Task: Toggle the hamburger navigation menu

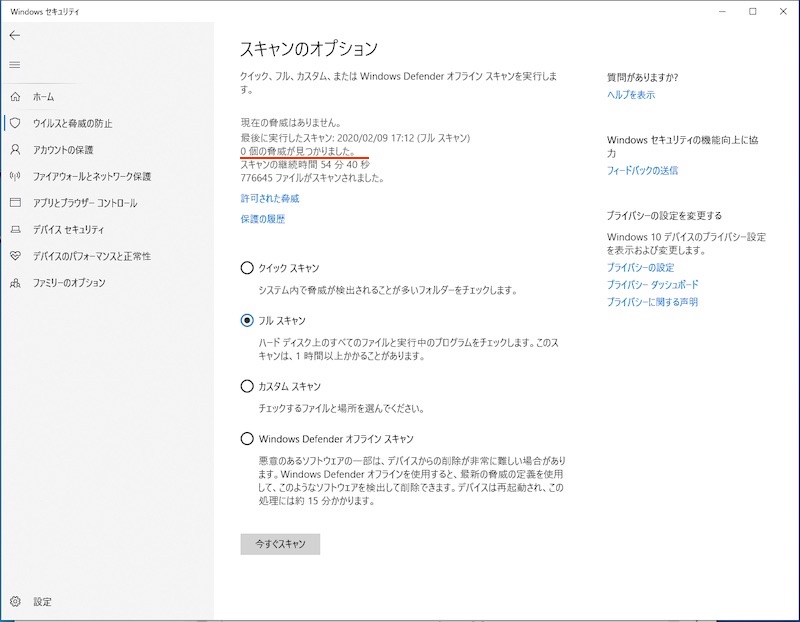Action: click(x=15, y=65)
